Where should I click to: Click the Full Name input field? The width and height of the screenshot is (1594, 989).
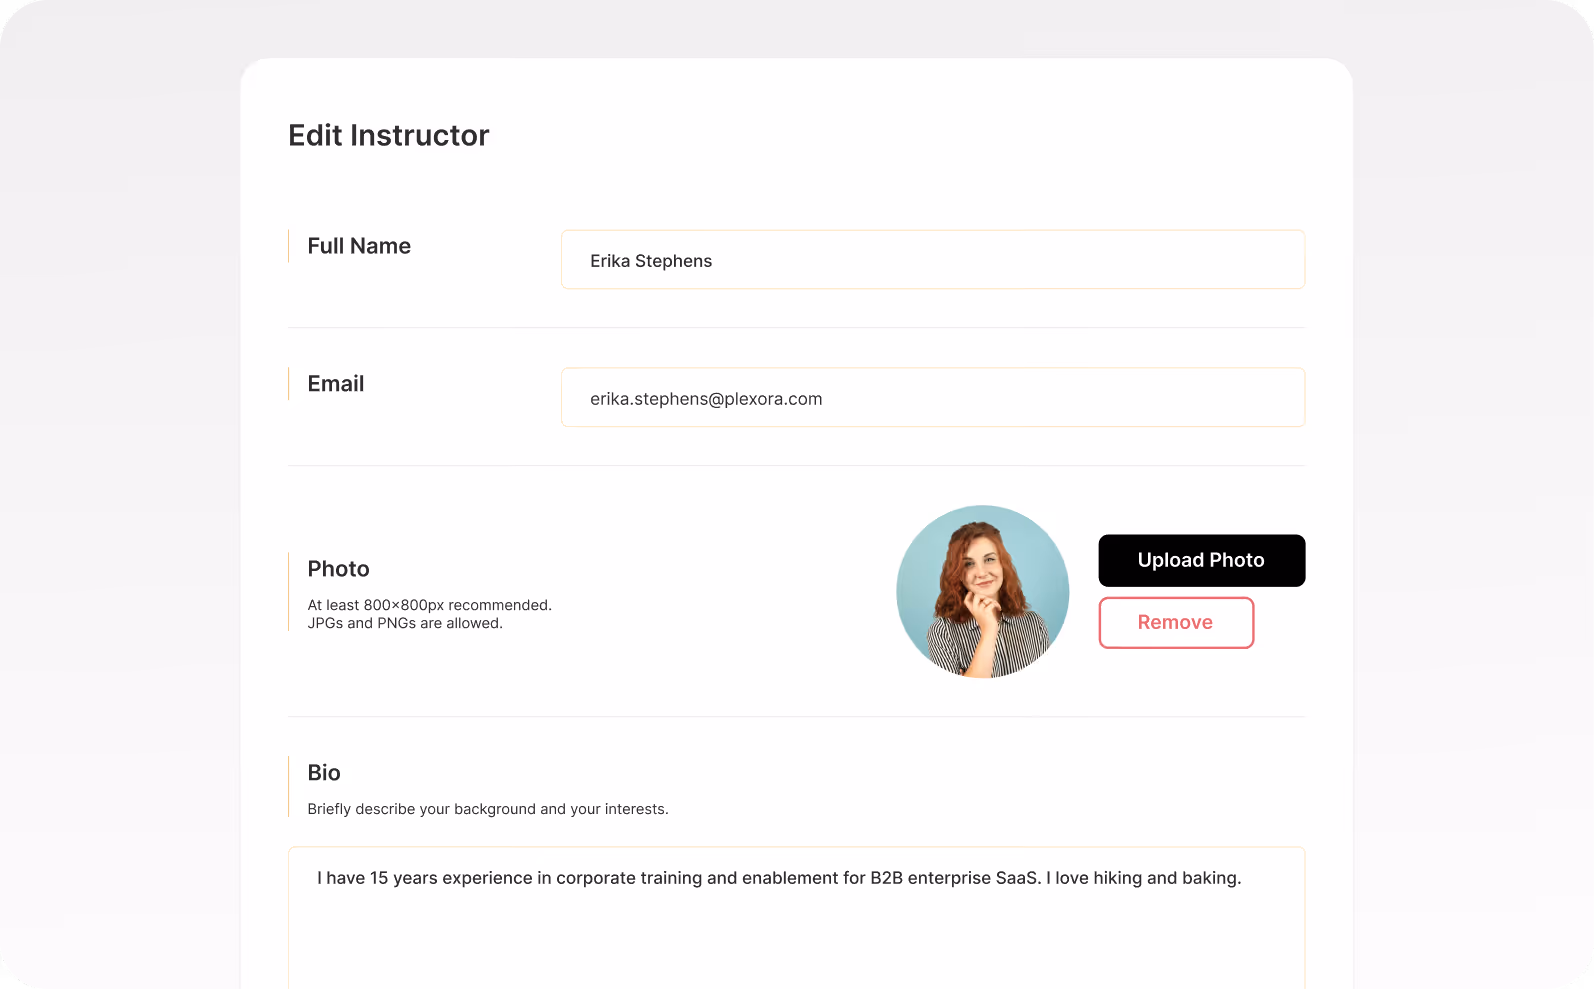(x=932, y=260)
